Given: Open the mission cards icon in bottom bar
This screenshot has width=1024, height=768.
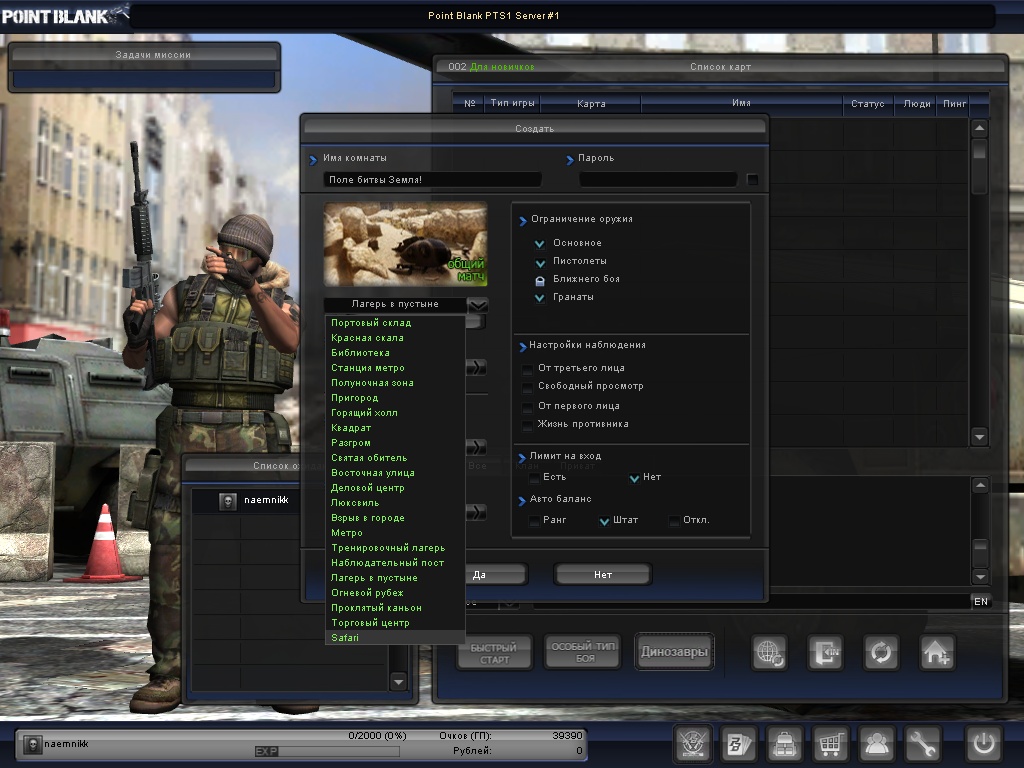Looking at the screenshot, I should pos(739,744).
